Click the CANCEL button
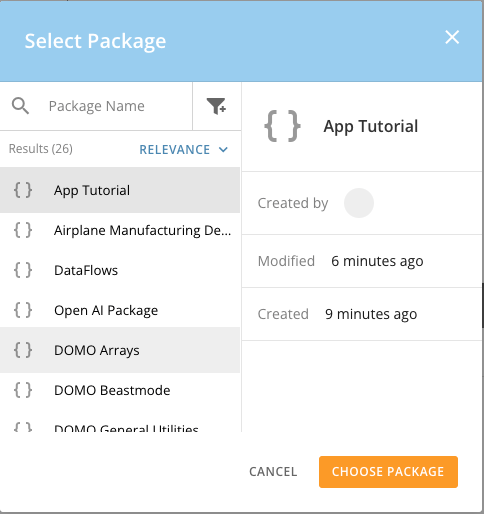Image resolution: width=484 pixels, height=514 pixels. tap(273, 472)
